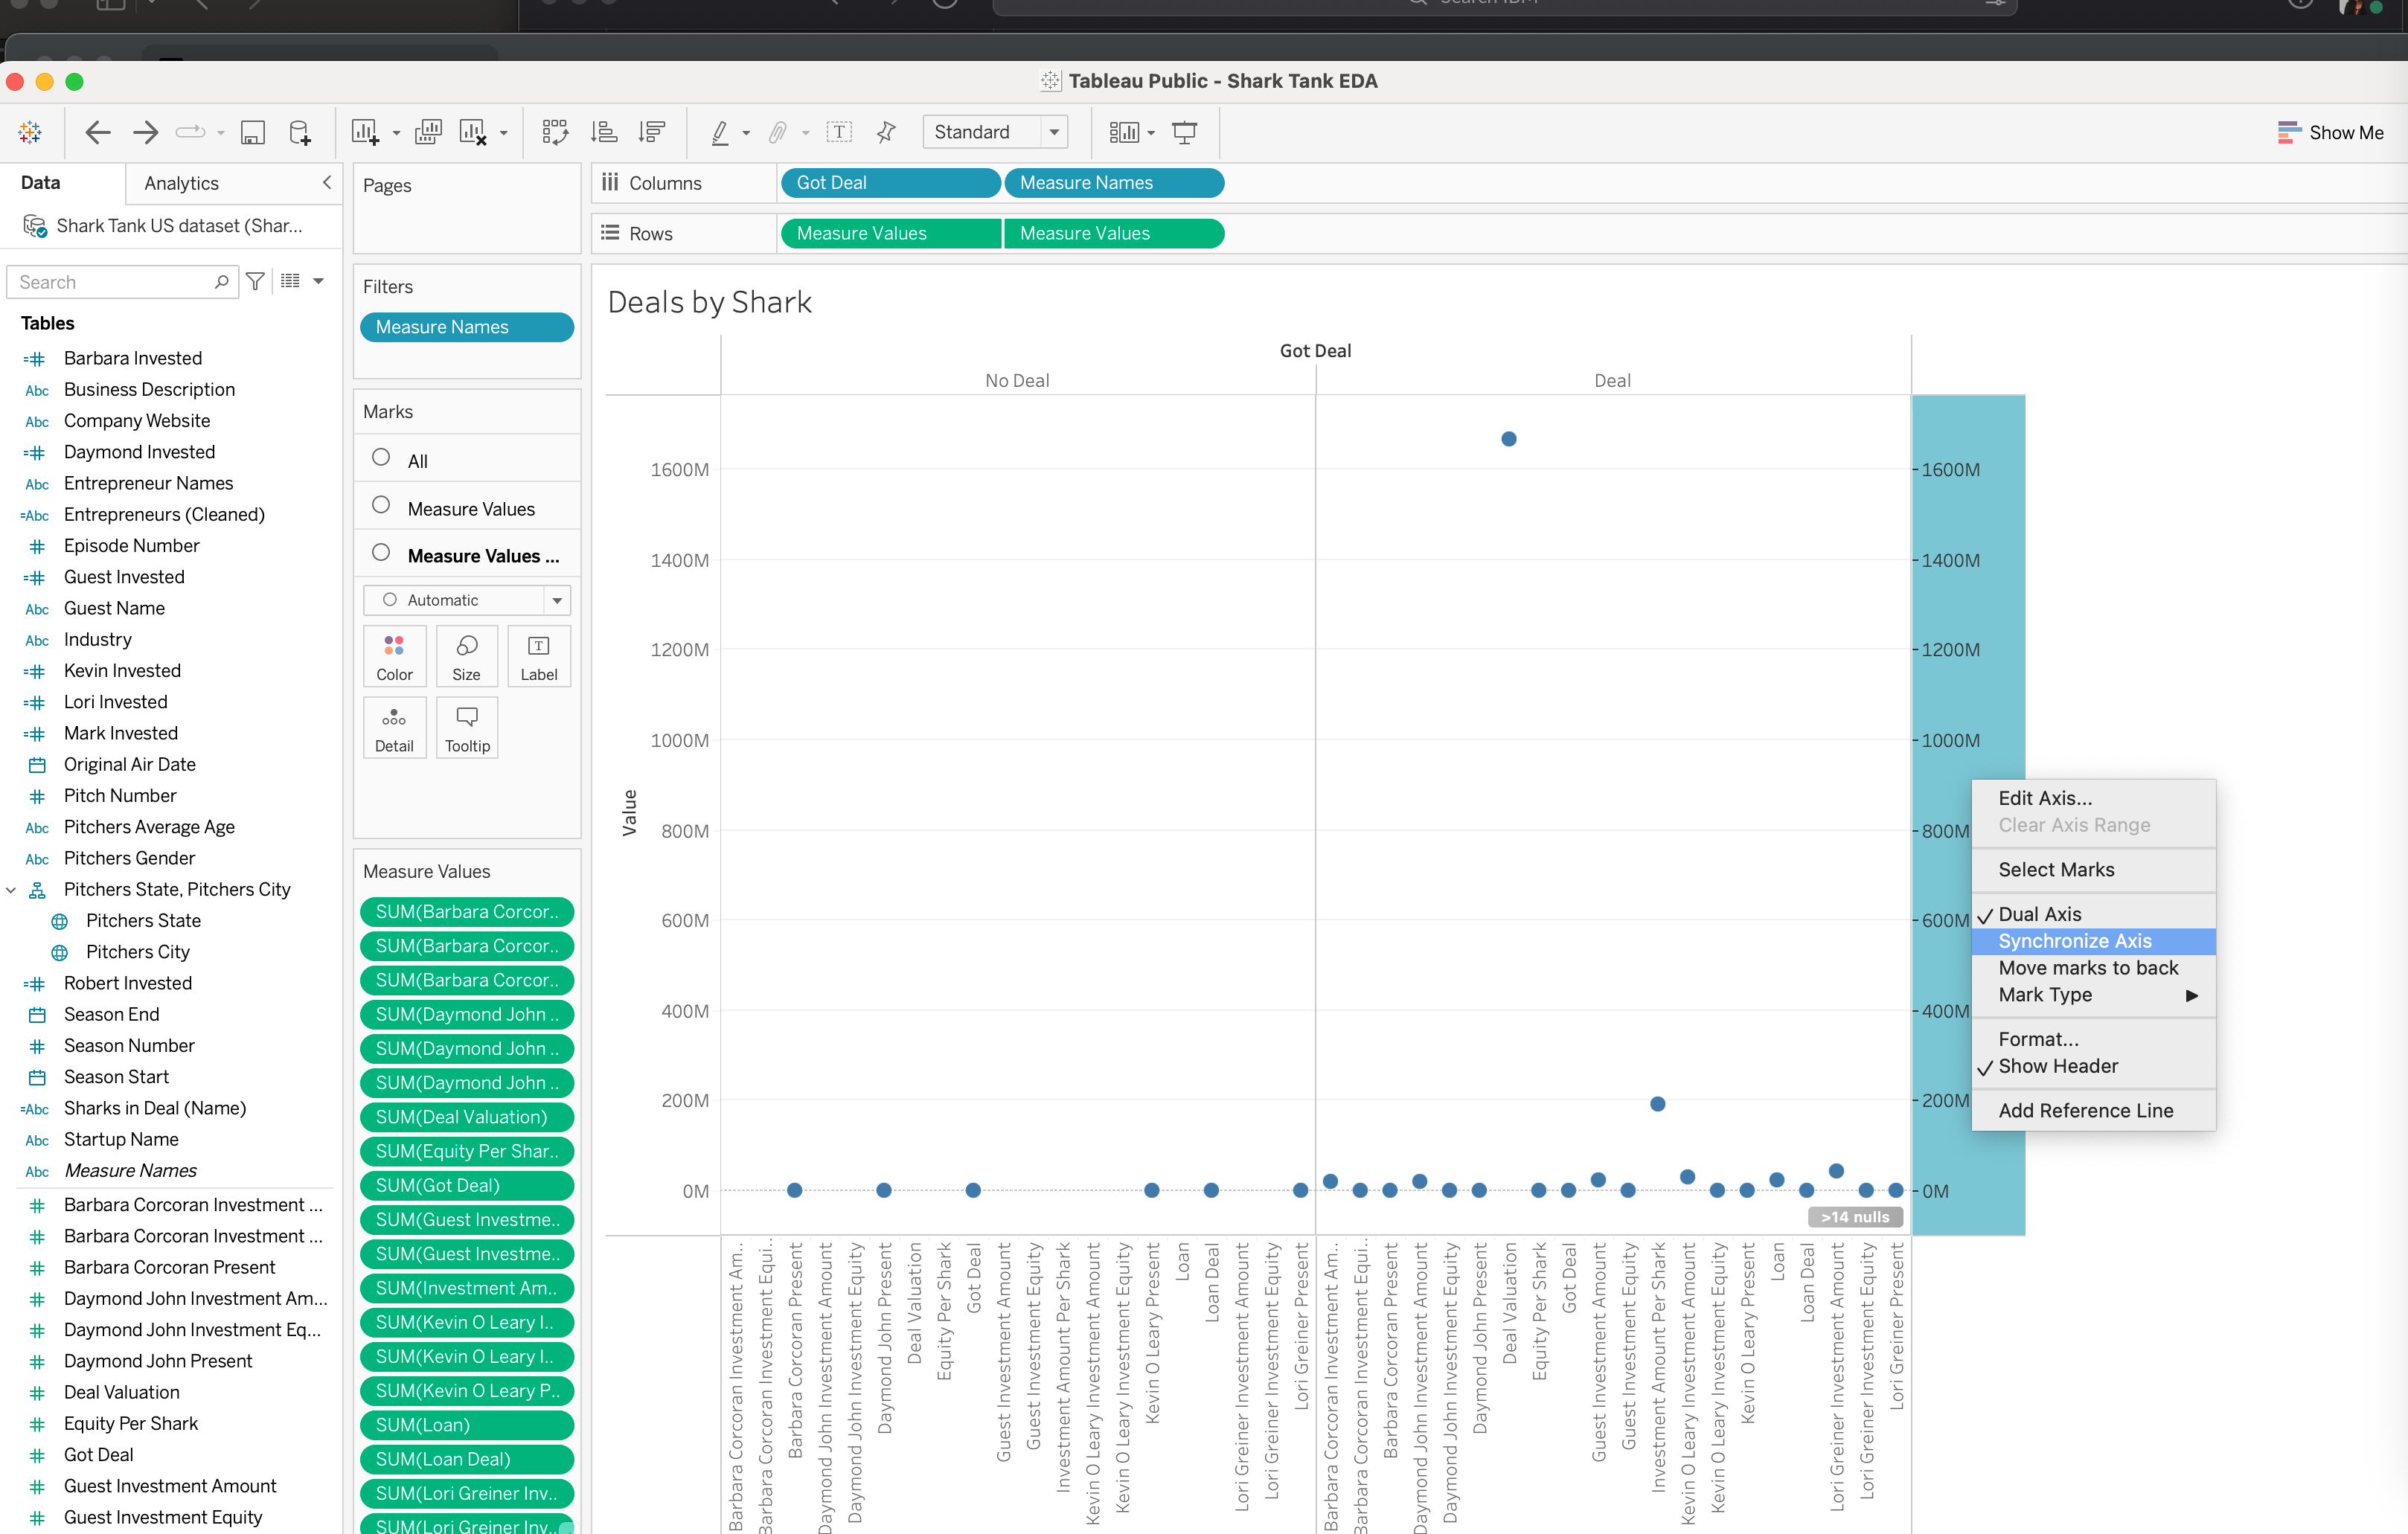Collapse the Pitchers State, Pitchers City hierarchy
Screen dimensions: 2408x1534
tap(11, 889)
